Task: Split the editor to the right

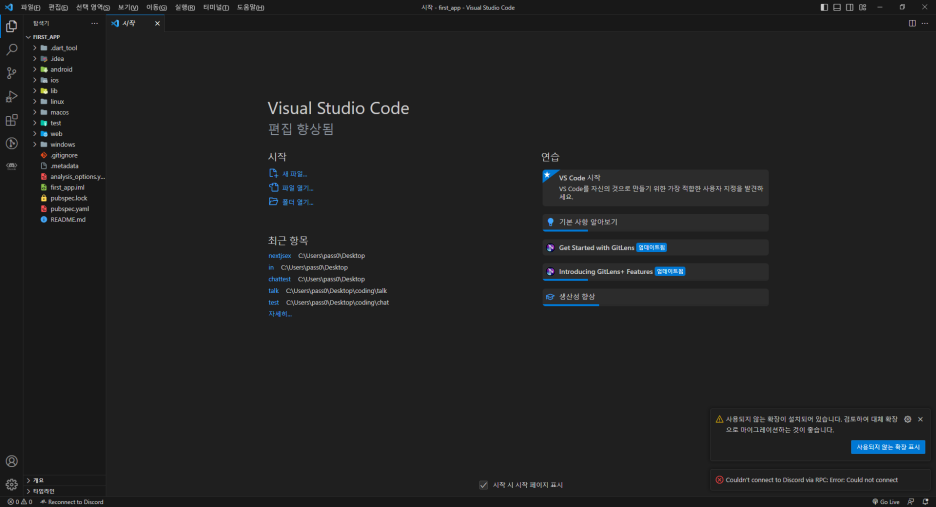Action: click(x=912, y=23)
